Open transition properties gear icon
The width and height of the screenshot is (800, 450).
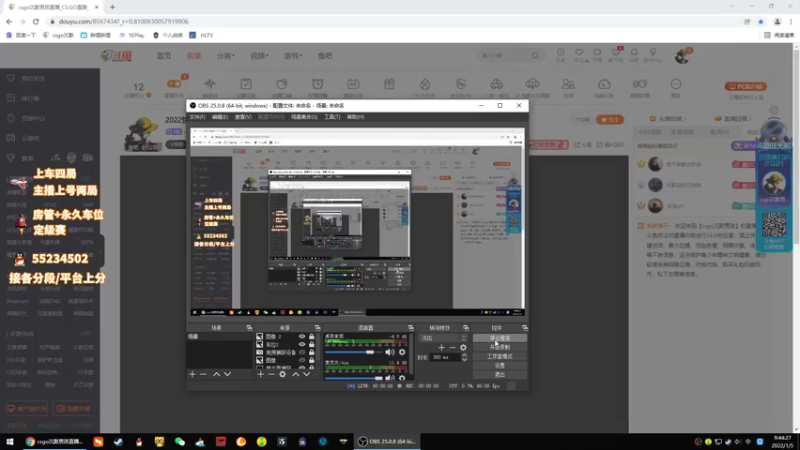(463, 347)
